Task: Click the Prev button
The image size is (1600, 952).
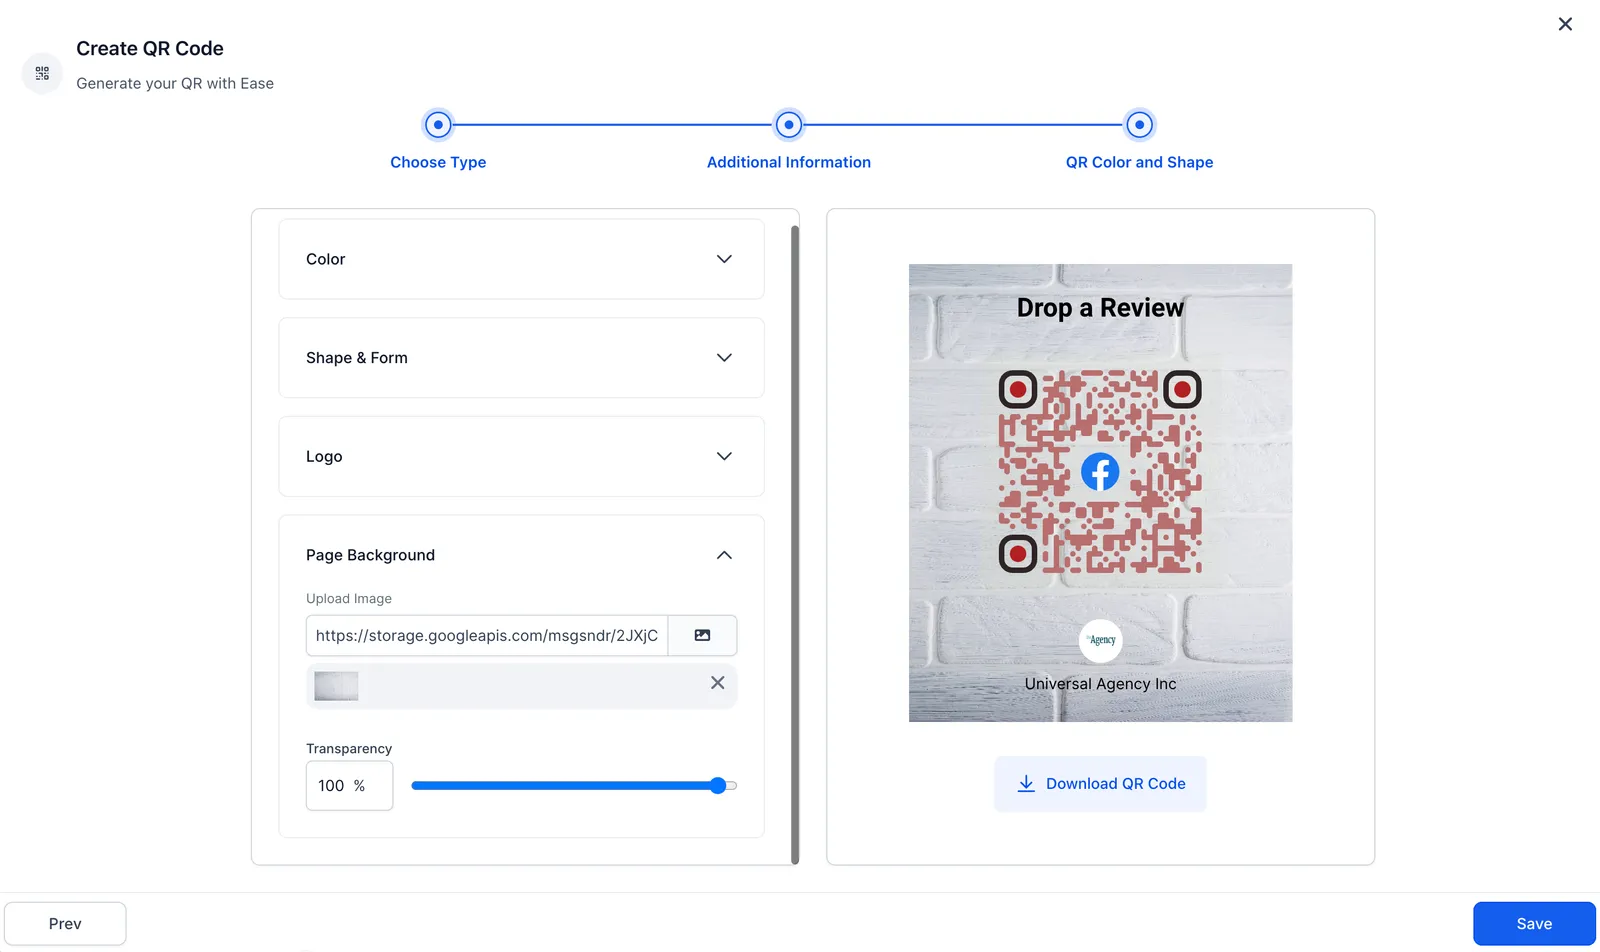Action: pyautogui.click(x=65, y=924)
